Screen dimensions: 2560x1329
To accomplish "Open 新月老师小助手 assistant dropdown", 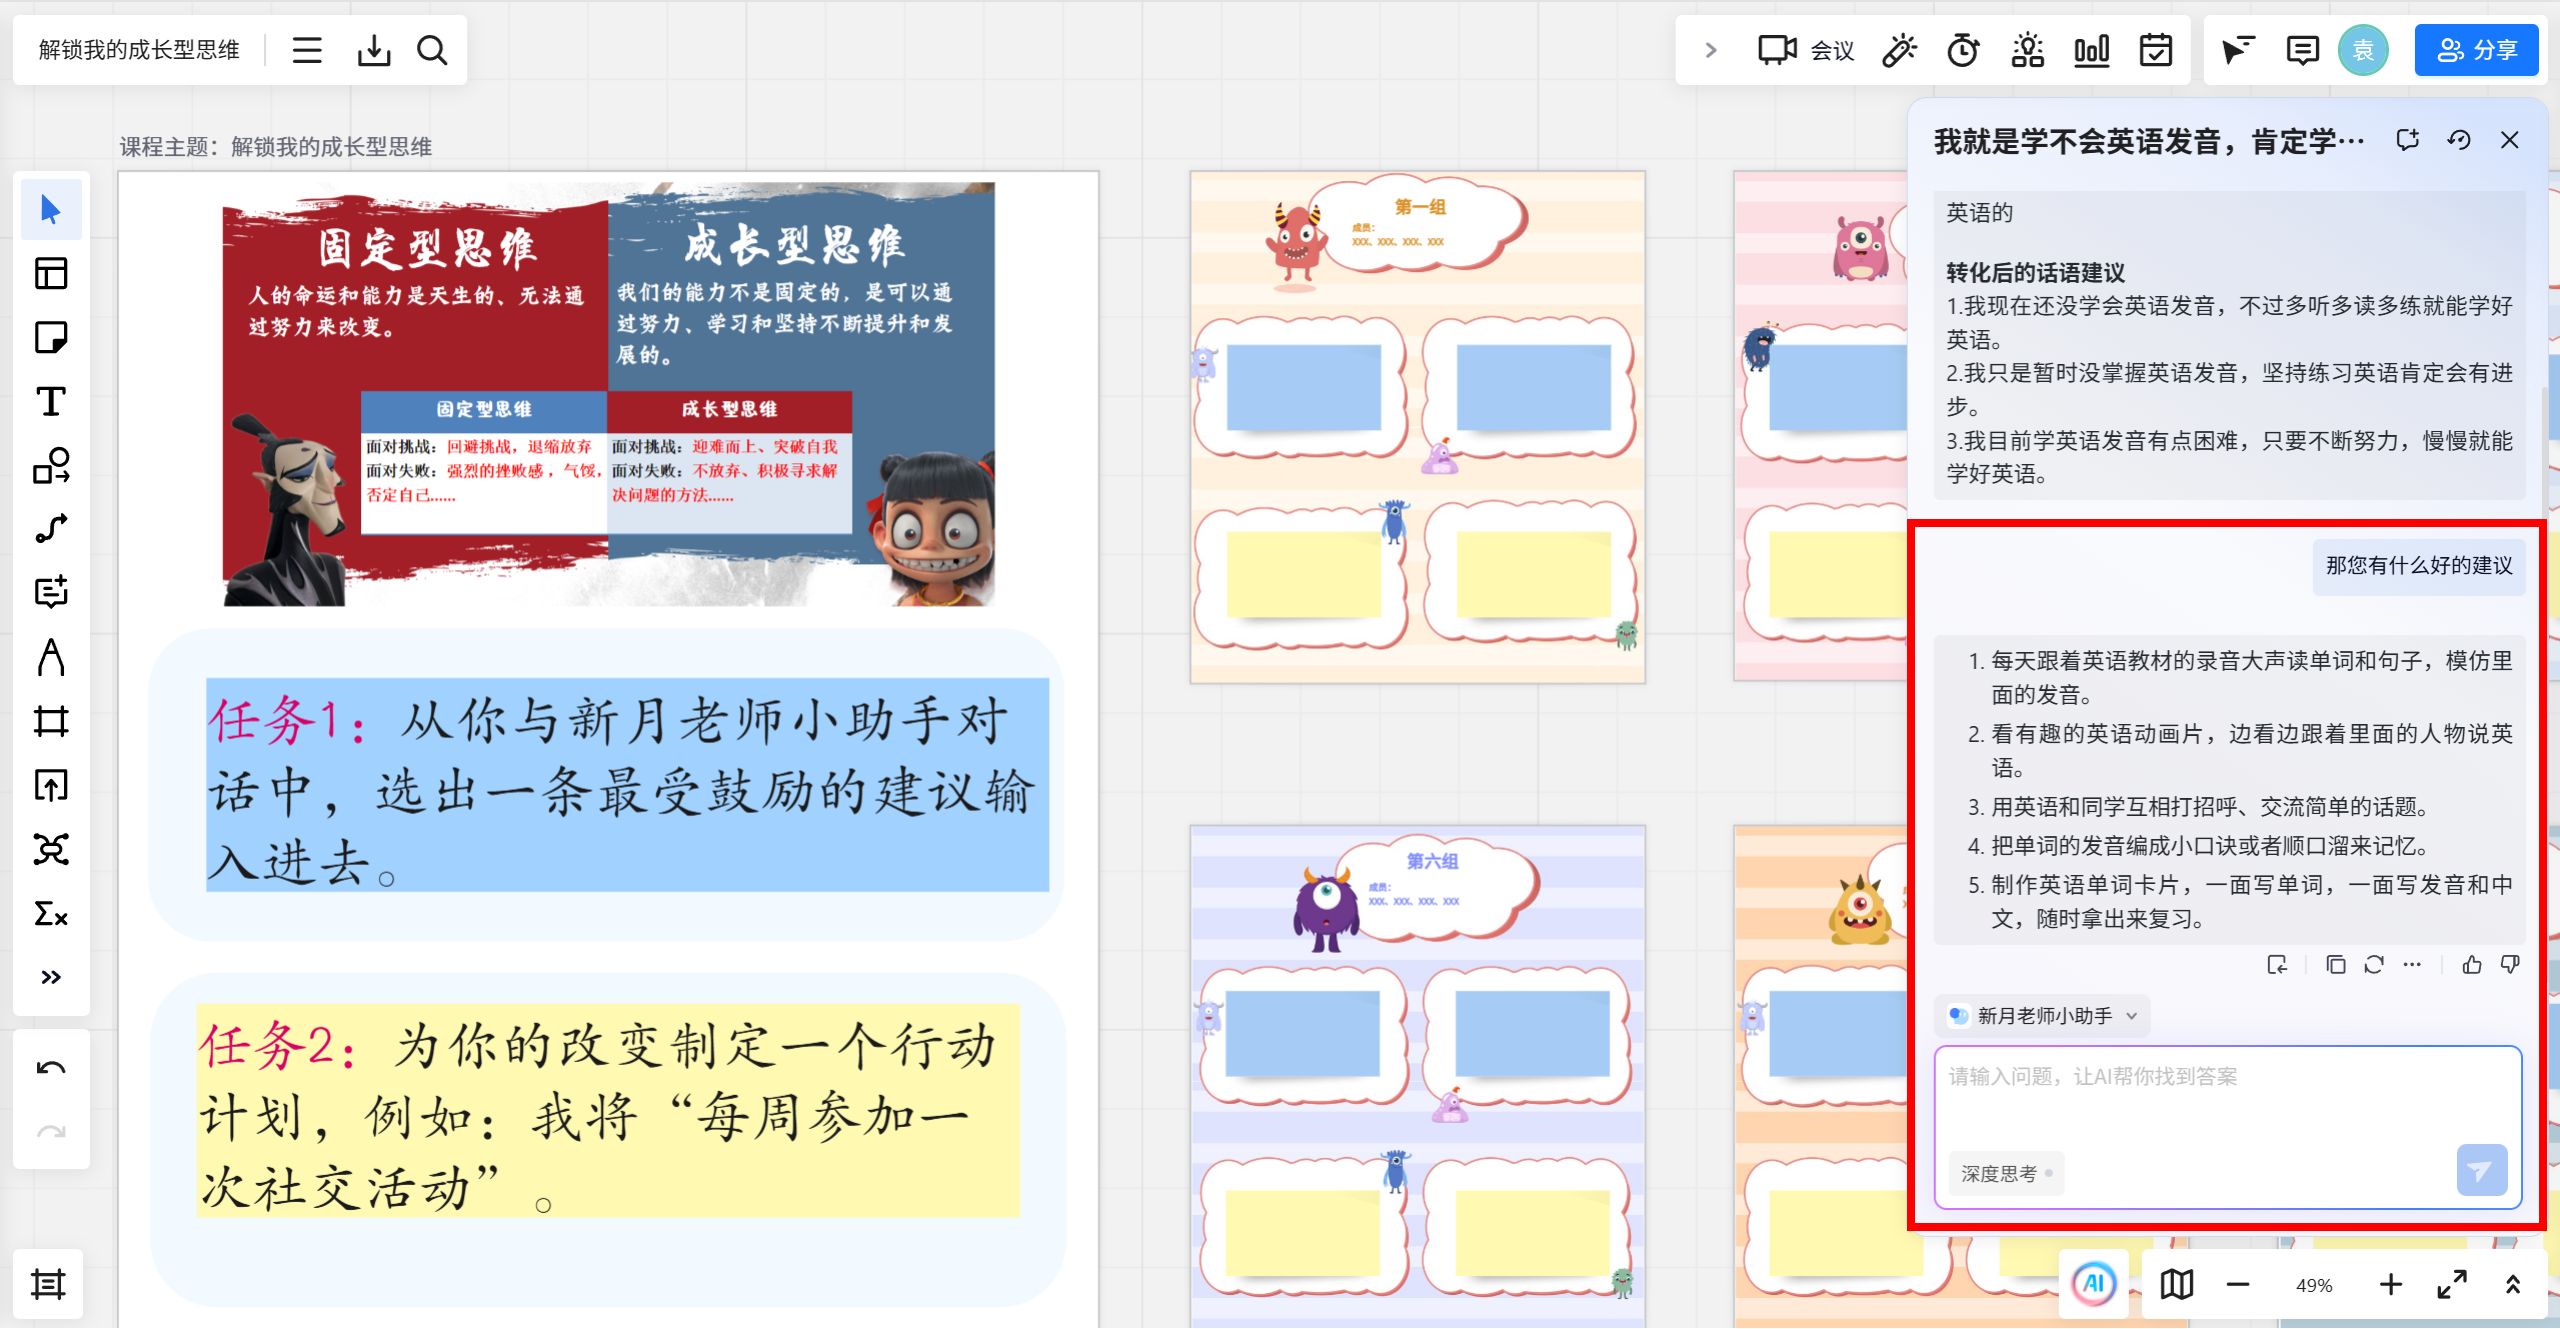I will coord(2042,1016).
